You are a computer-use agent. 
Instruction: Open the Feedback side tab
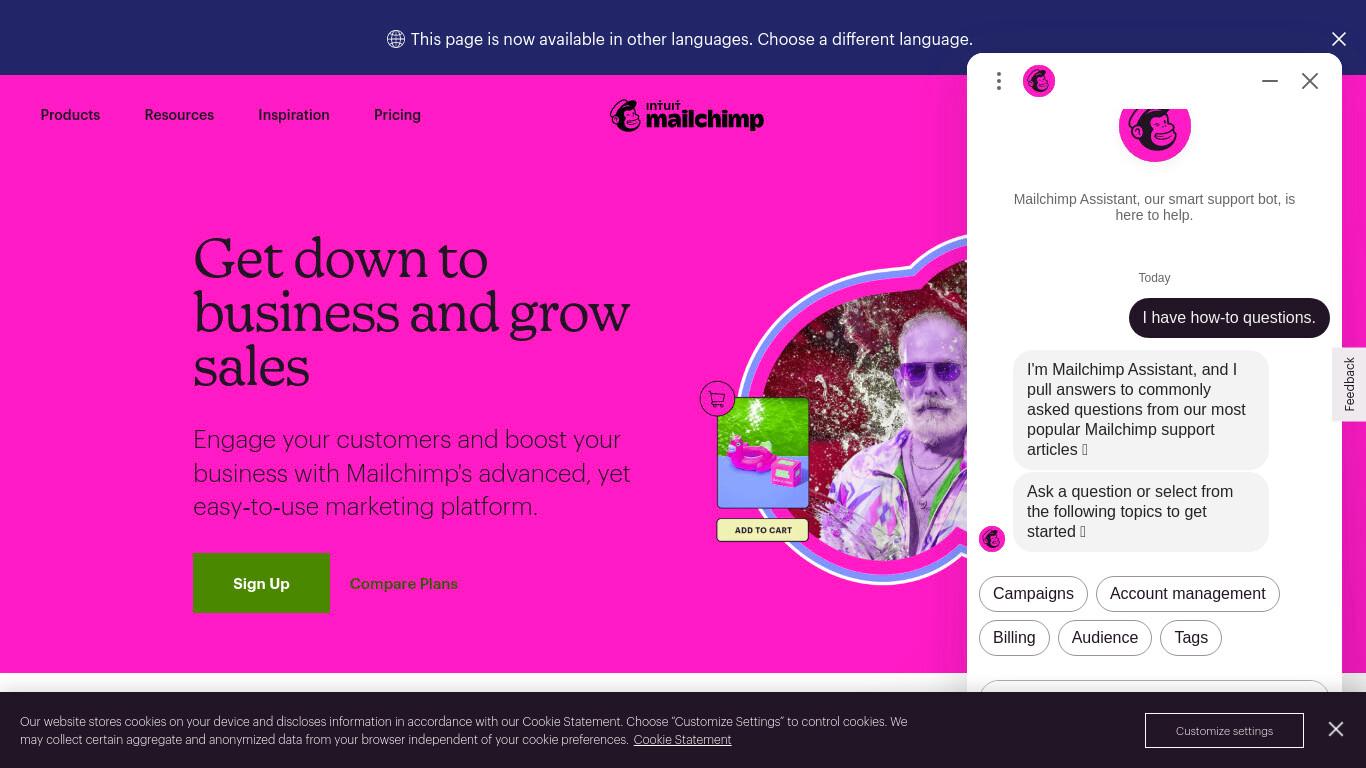[x=1349, y=384]
